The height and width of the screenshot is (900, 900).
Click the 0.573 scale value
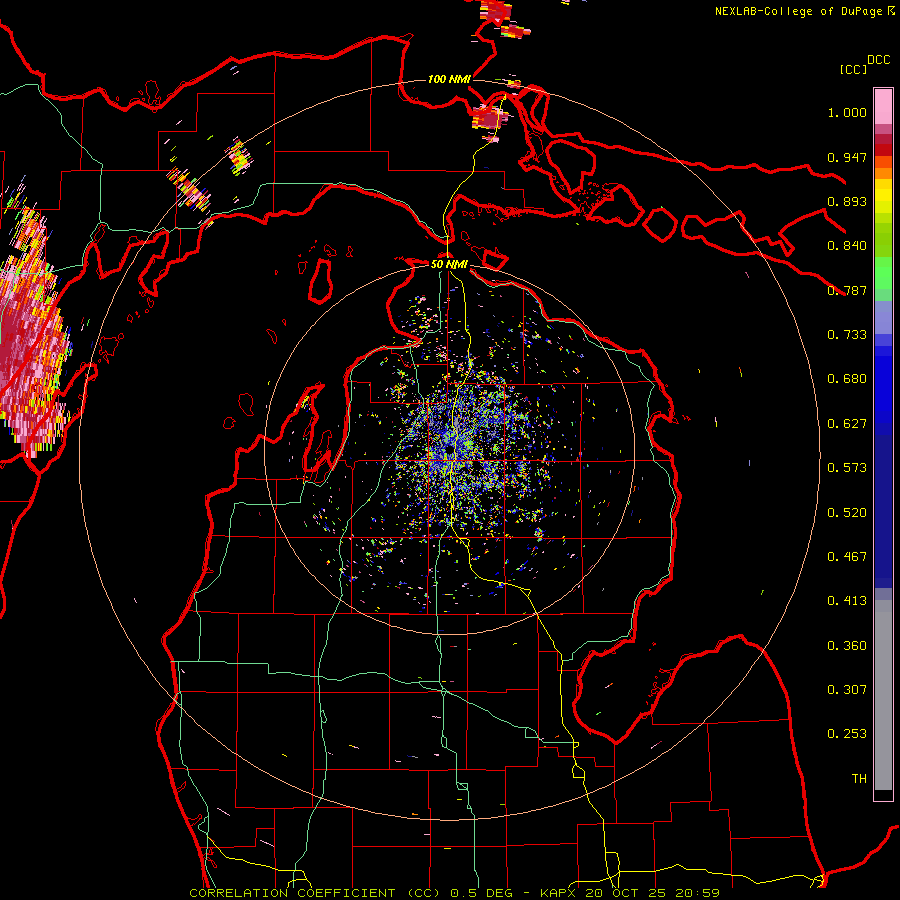[x=847, y=468]
